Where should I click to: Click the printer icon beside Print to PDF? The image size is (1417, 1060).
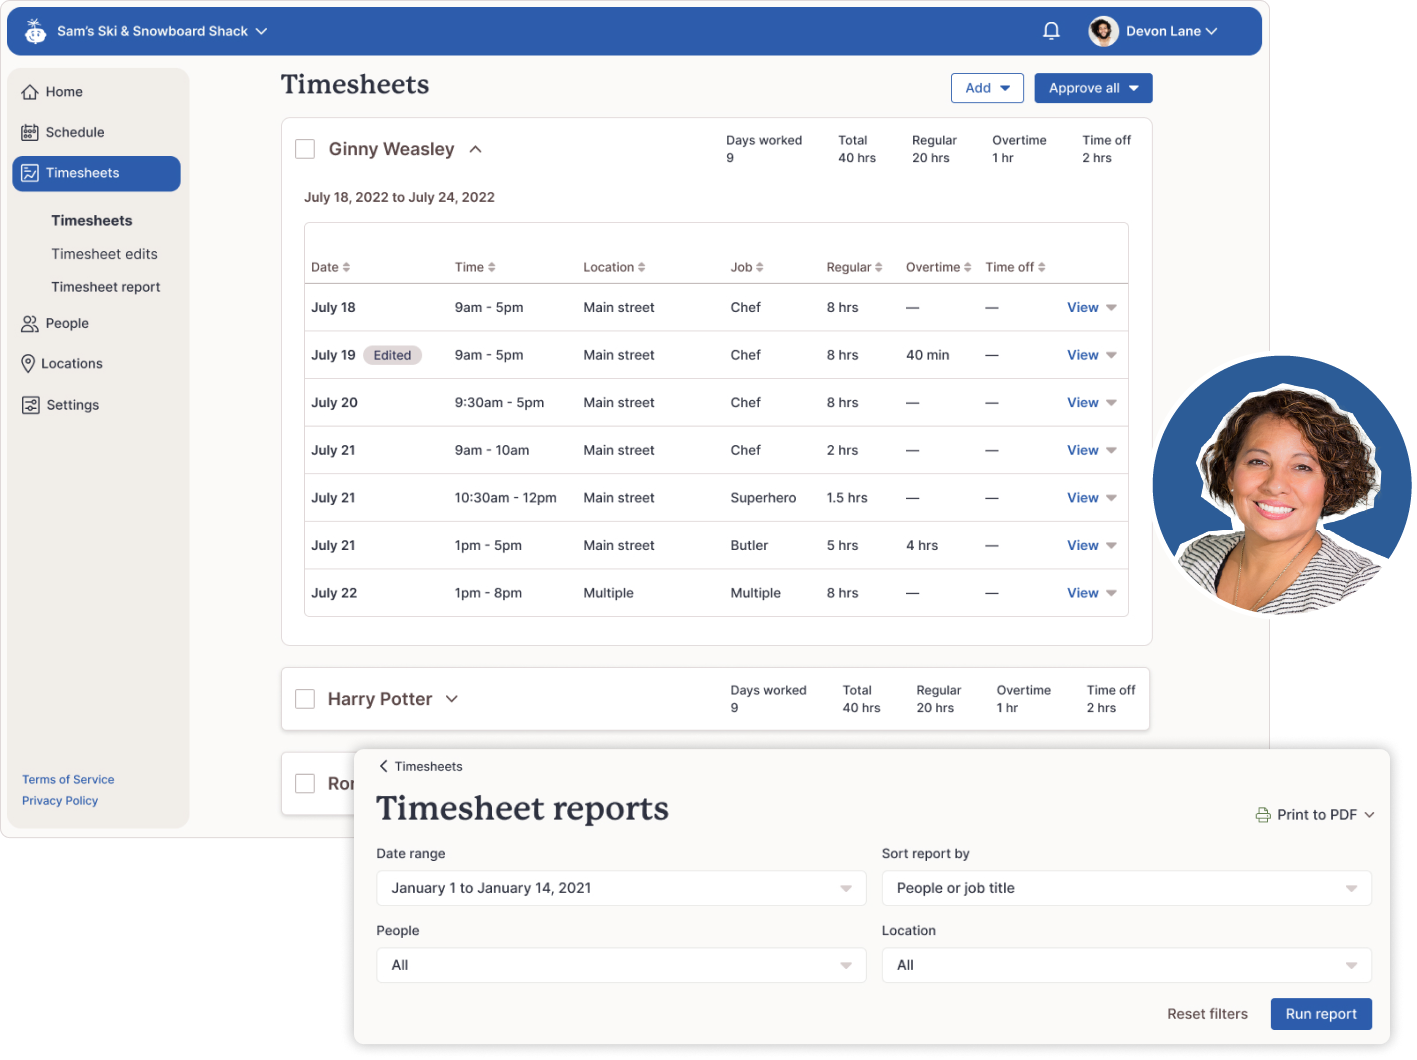click(1261, 814)
